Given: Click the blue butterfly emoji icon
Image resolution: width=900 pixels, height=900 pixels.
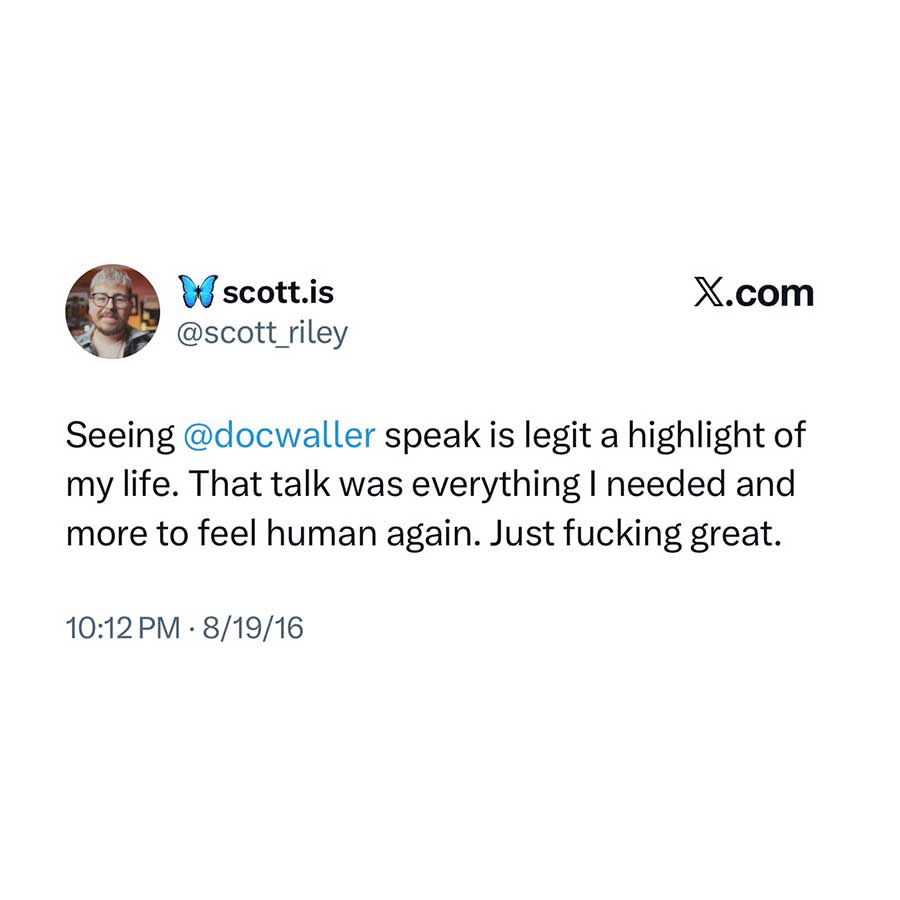Looking at the screenshot, I should 197,291.
